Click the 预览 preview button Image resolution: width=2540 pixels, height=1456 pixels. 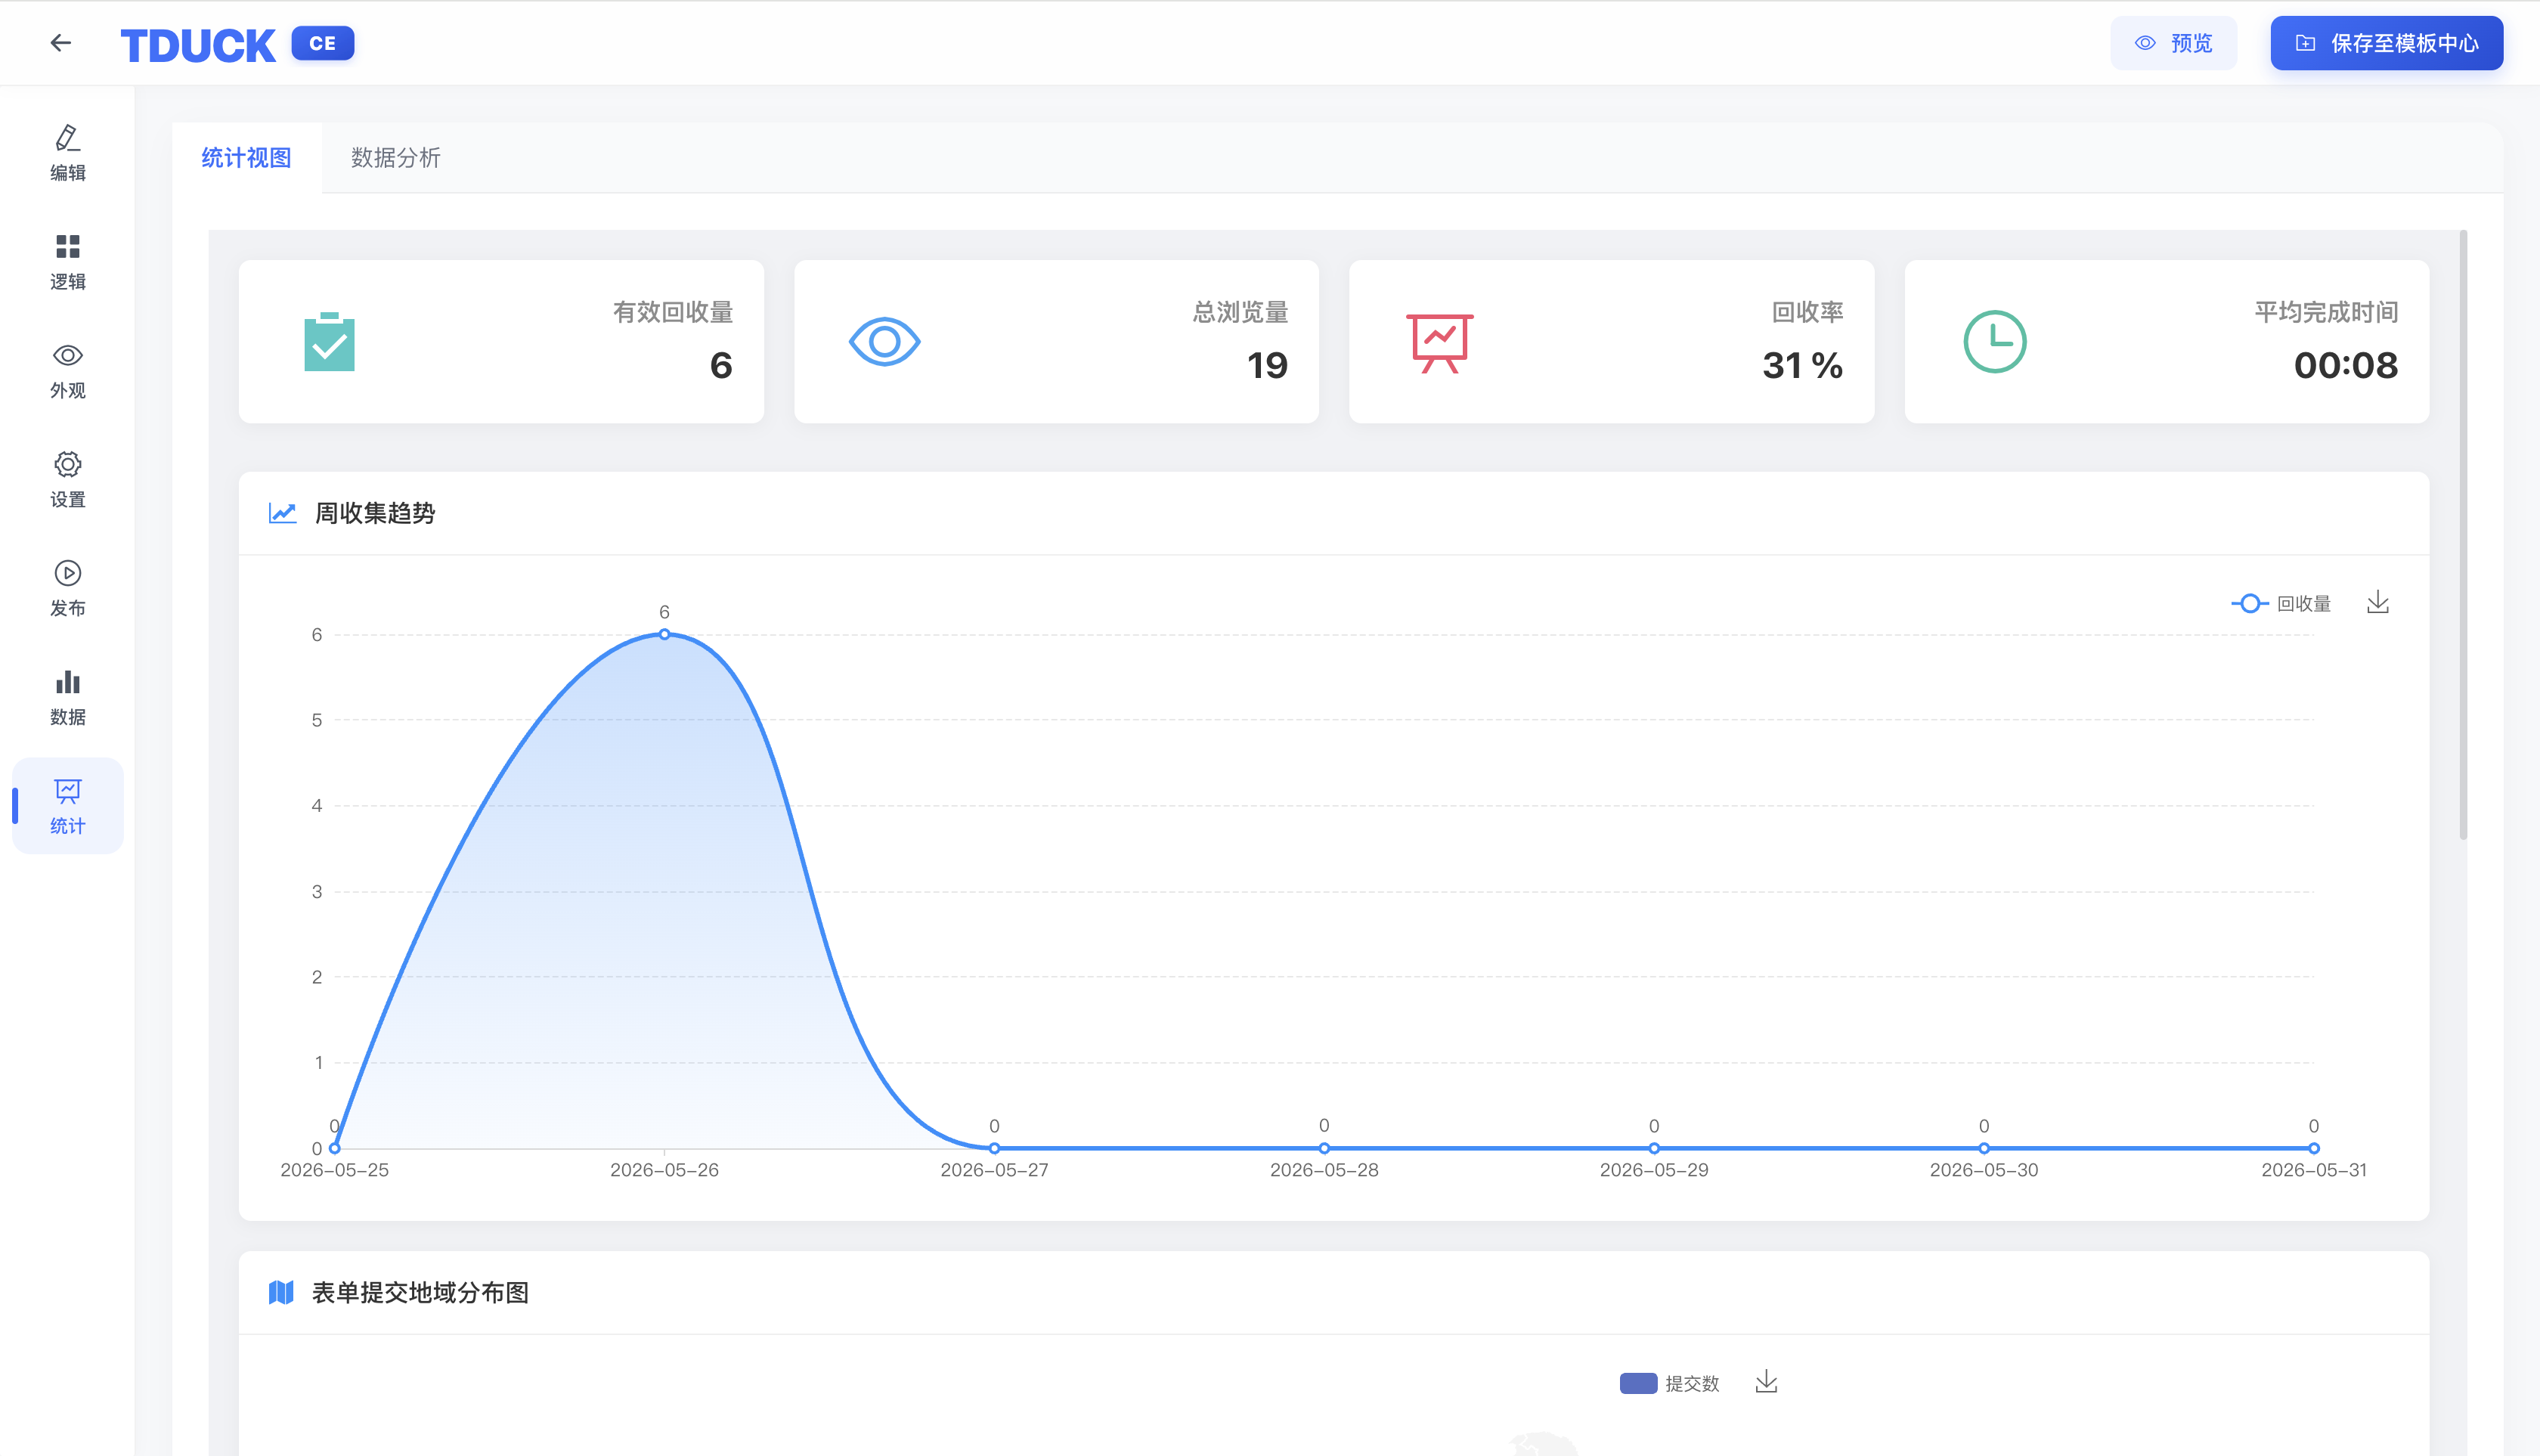[x=2173, y=43]
